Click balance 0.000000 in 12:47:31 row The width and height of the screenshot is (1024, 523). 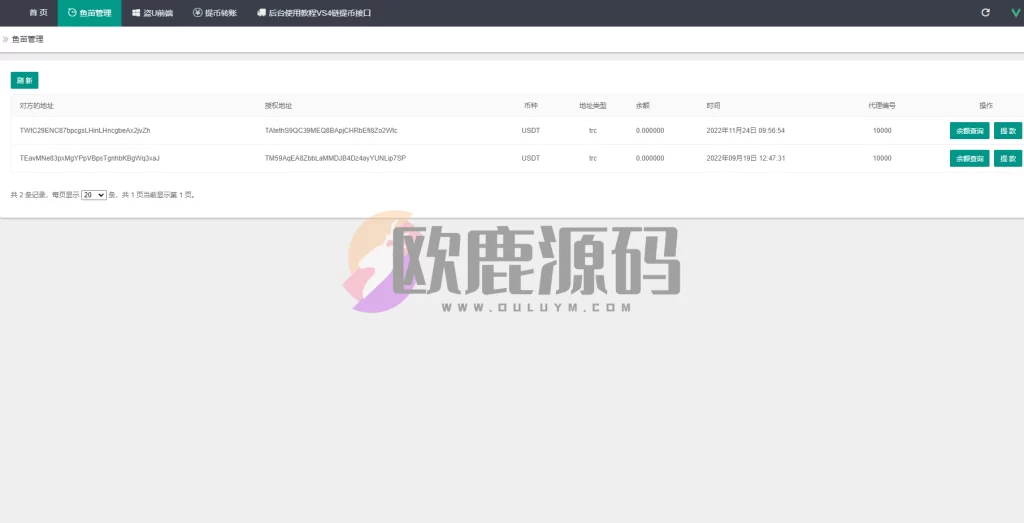[x=650, y=159]
